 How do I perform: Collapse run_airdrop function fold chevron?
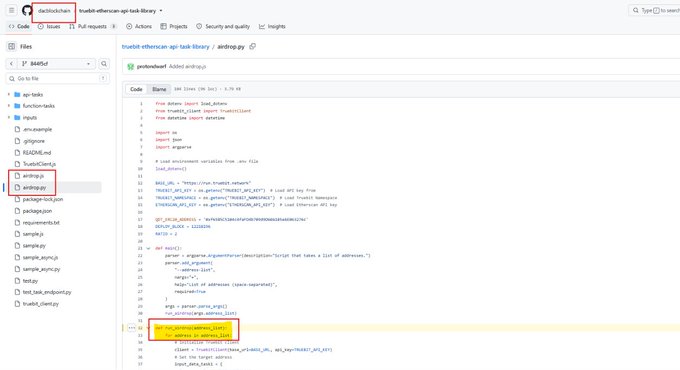[148, 328]
